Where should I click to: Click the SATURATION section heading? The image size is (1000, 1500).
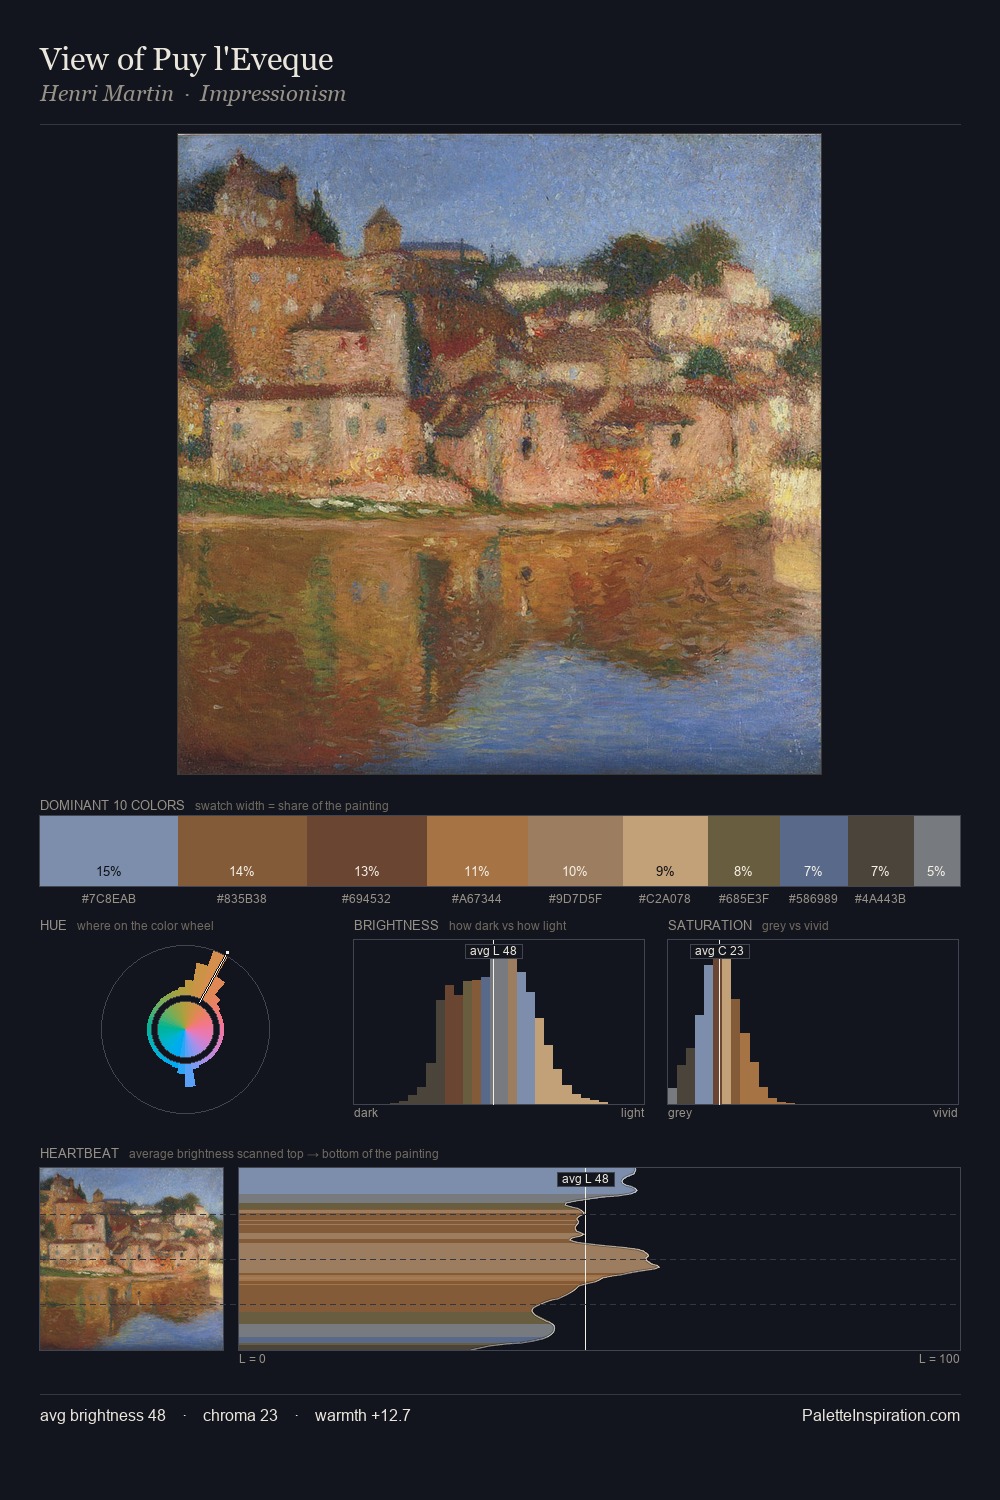[710, 925]
